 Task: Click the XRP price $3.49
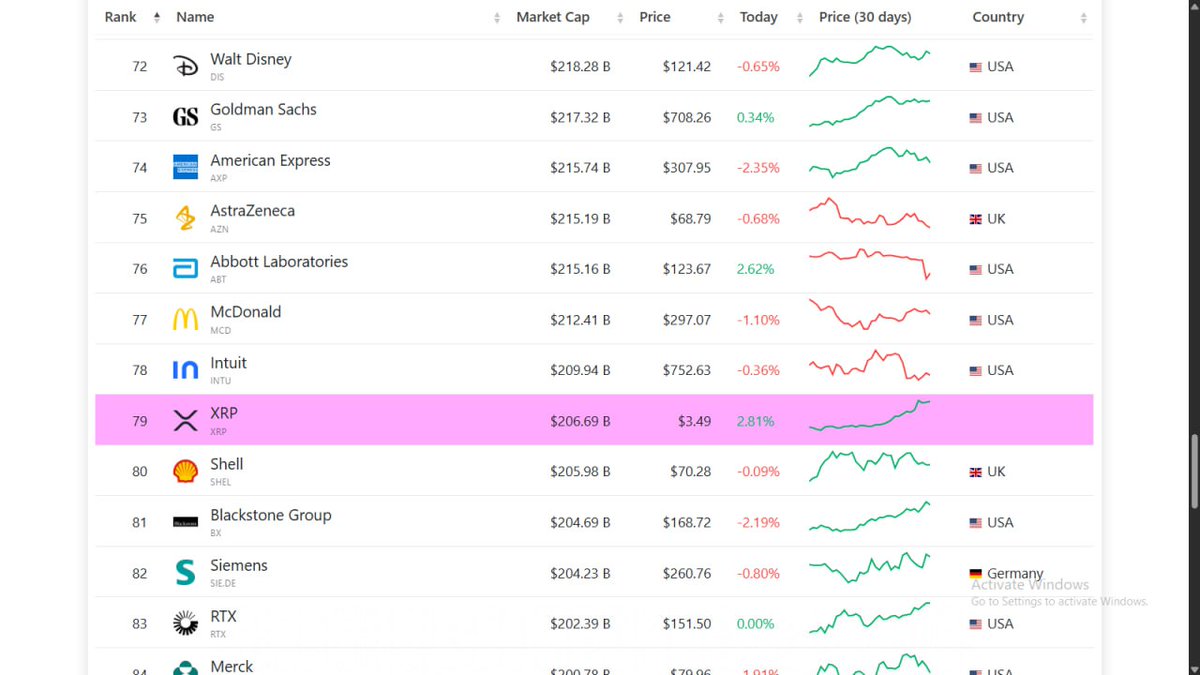coord(693,421)
